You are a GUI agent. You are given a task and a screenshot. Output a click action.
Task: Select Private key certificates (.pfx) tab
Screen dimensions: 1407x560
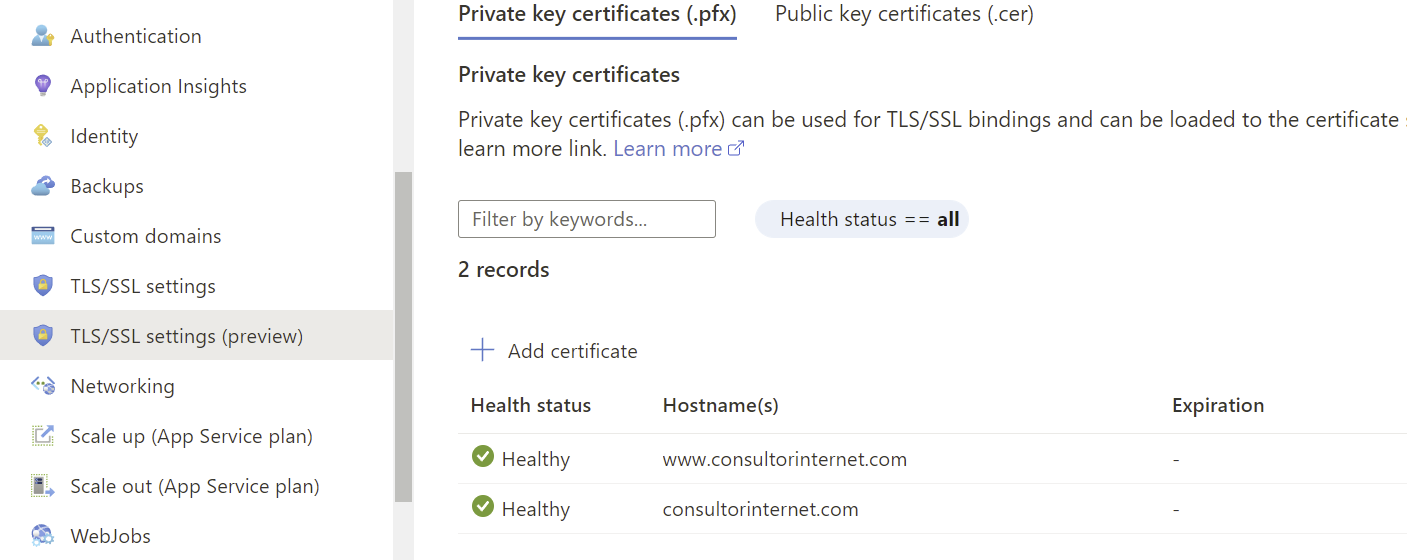click(x=597, y=14)
